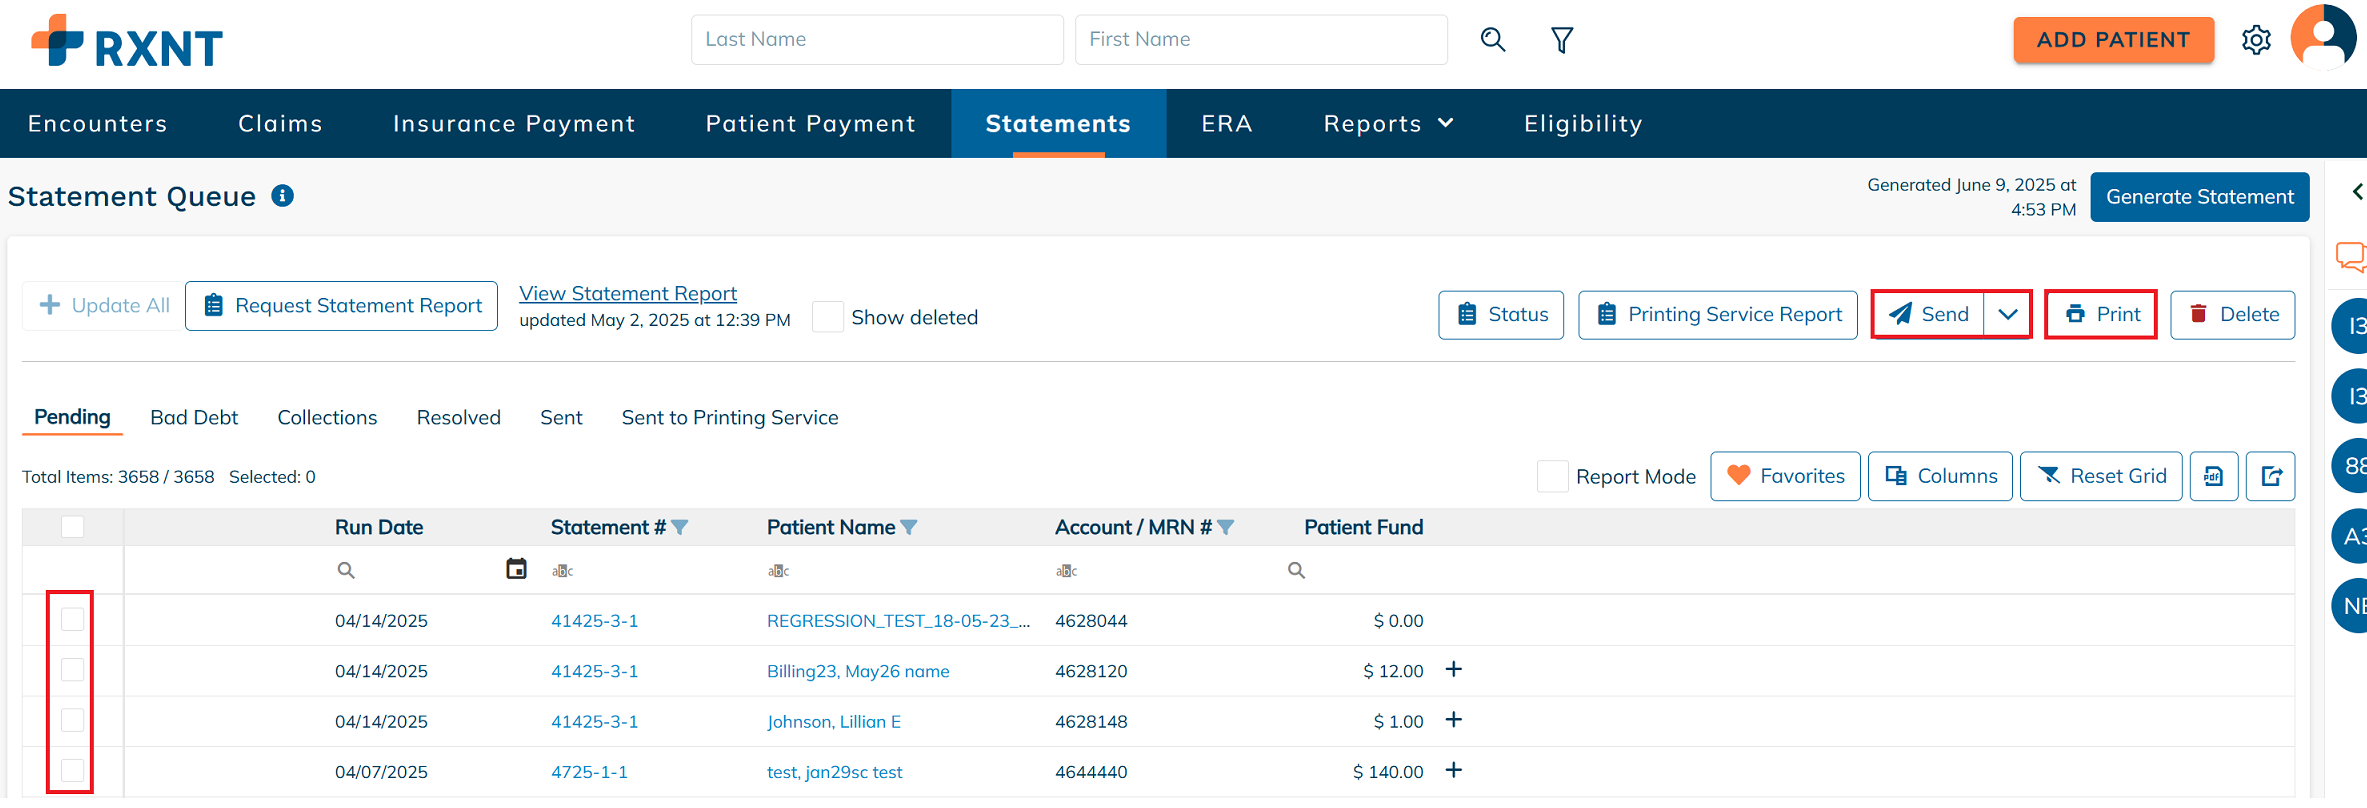Viewport: 2367px width, 808px height.
Task: Open the settings gear
Action: tap(2256, 40)
